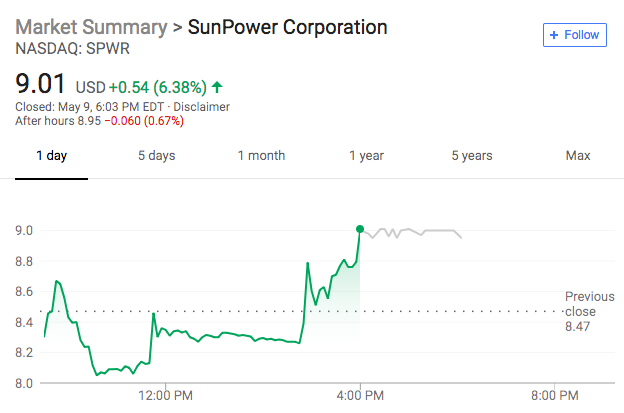
Task: Switch to the Max tab
Action: pos(578,156)
